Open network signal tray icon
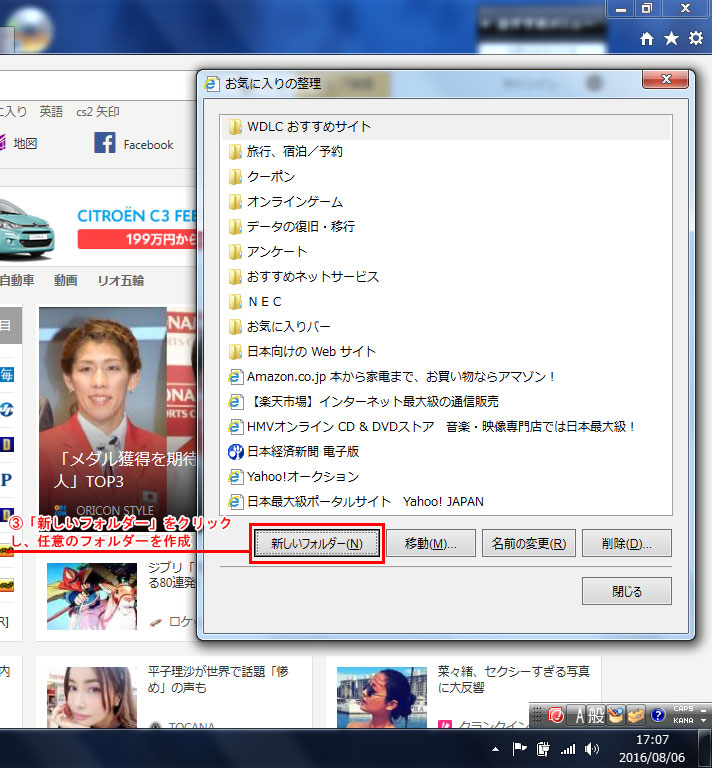This screenshot has height=768, width=712. coord(568,748)
